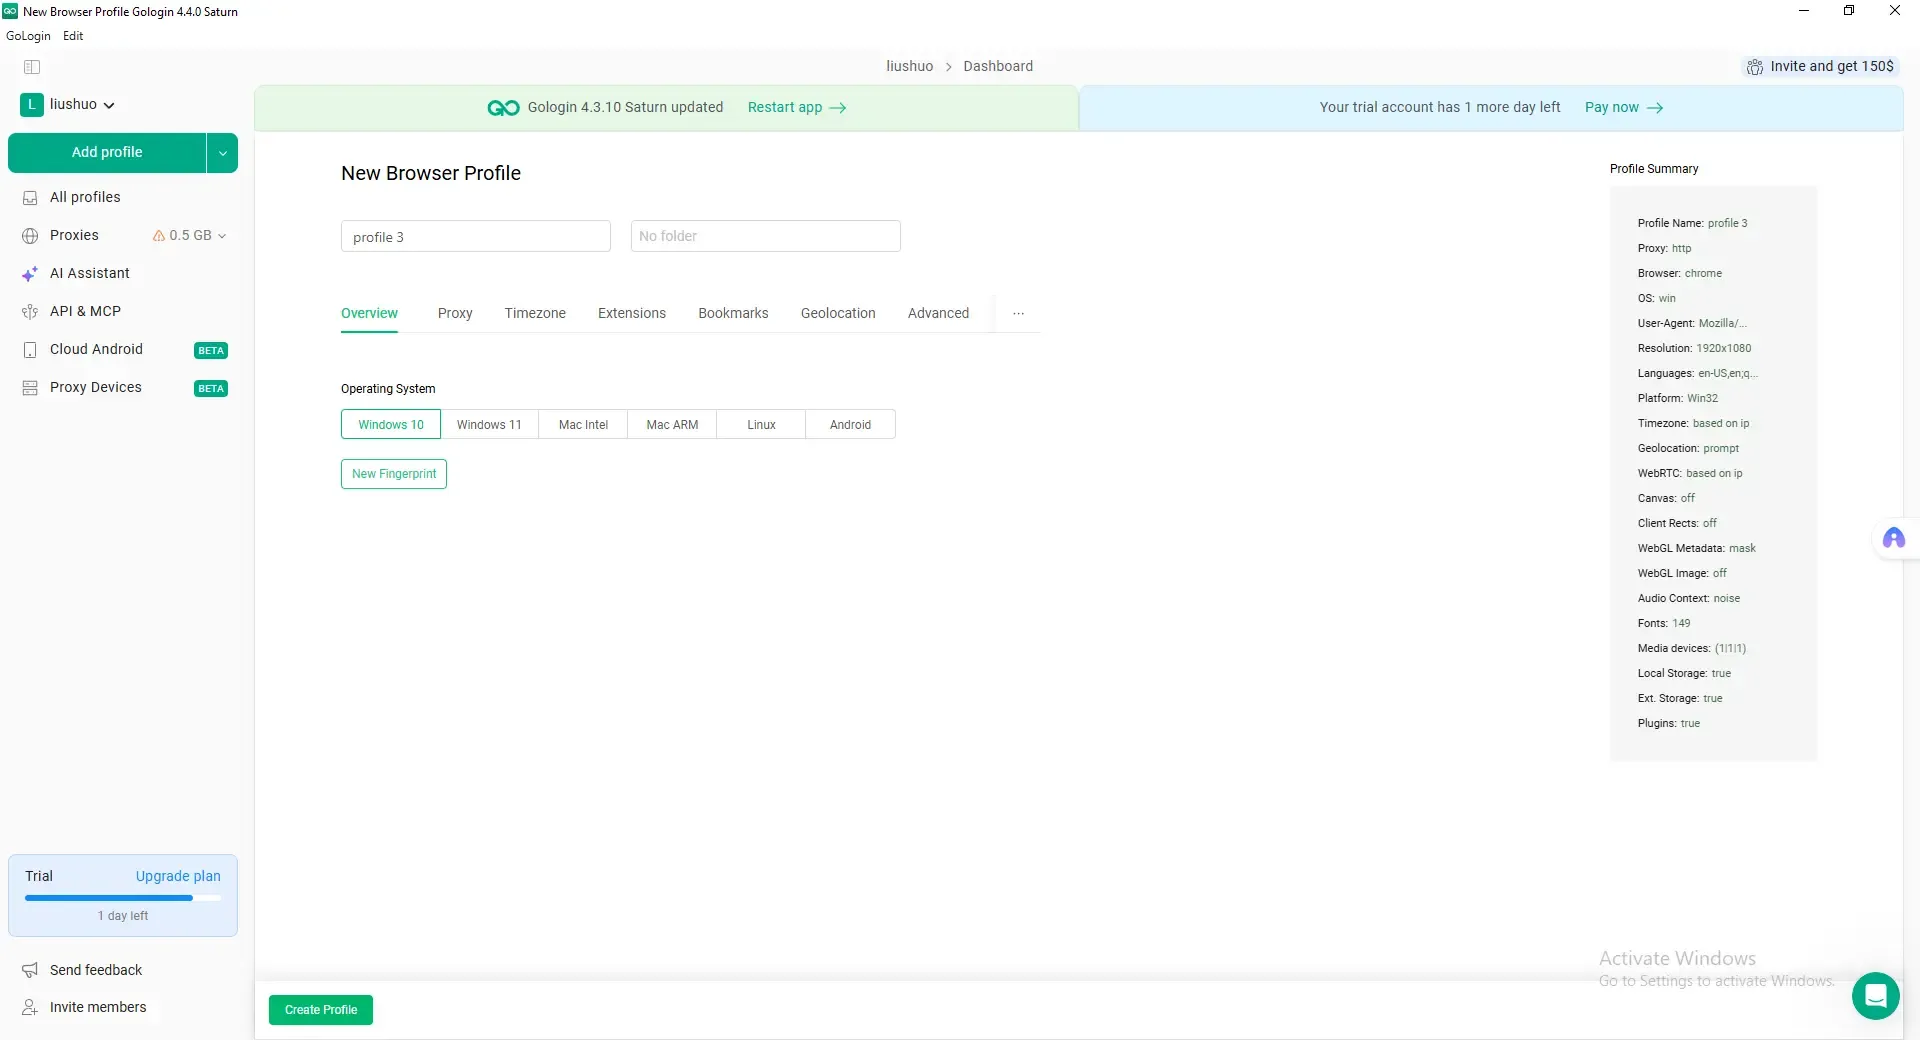Image resolution: width=1920 pixels, height=1040 pixels.
Task: Click the API & MCP icon
Action: pos(30,312)
